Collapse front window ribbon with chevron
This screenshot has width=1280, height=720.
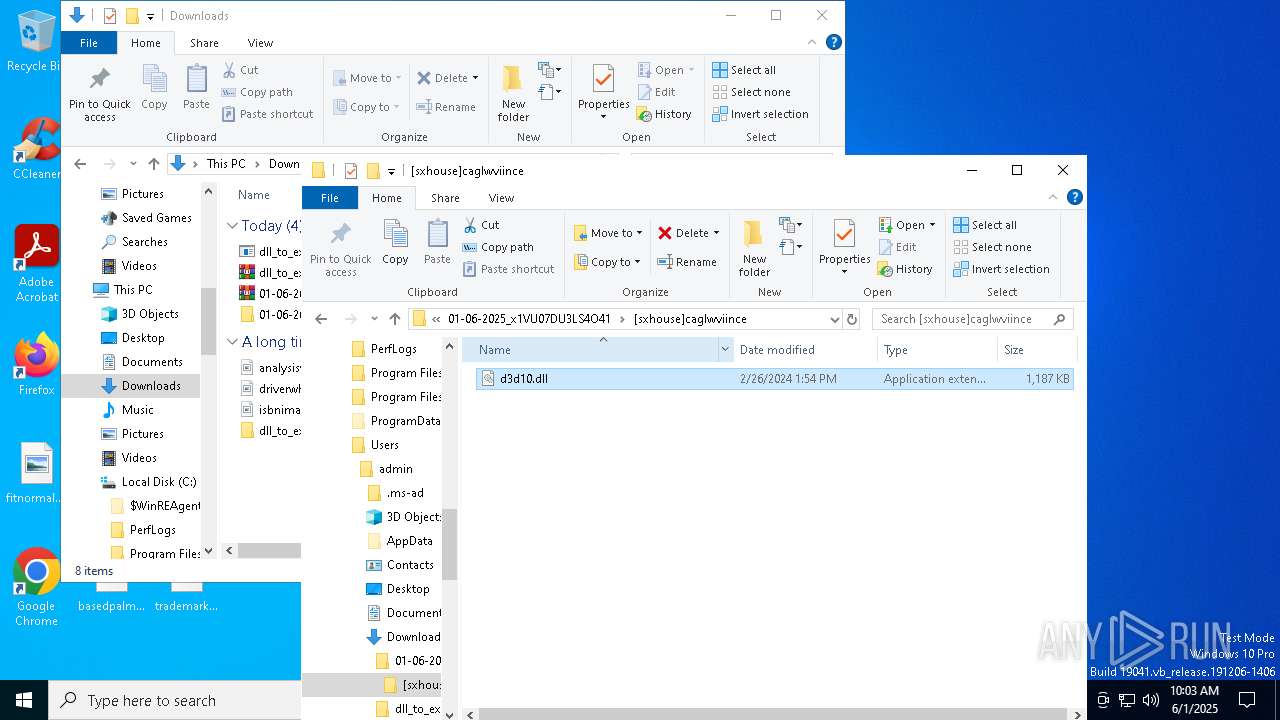(1053, 198)
